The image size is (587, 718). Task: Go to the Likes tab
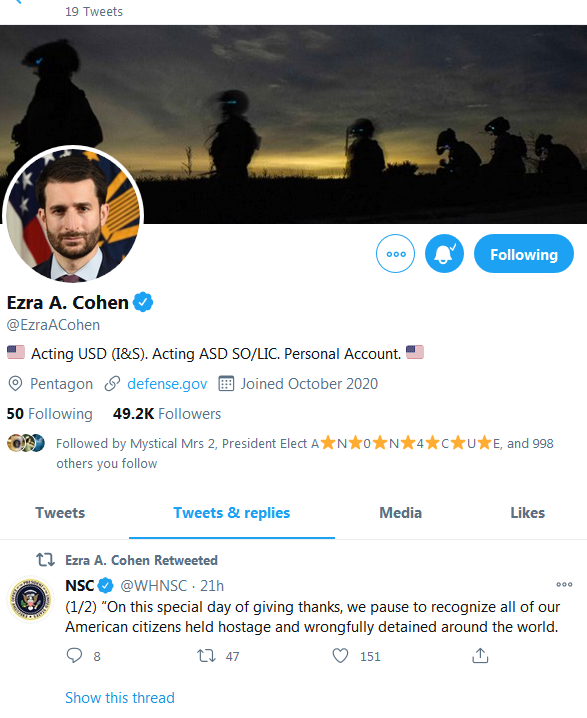click(x=527, y=513)
